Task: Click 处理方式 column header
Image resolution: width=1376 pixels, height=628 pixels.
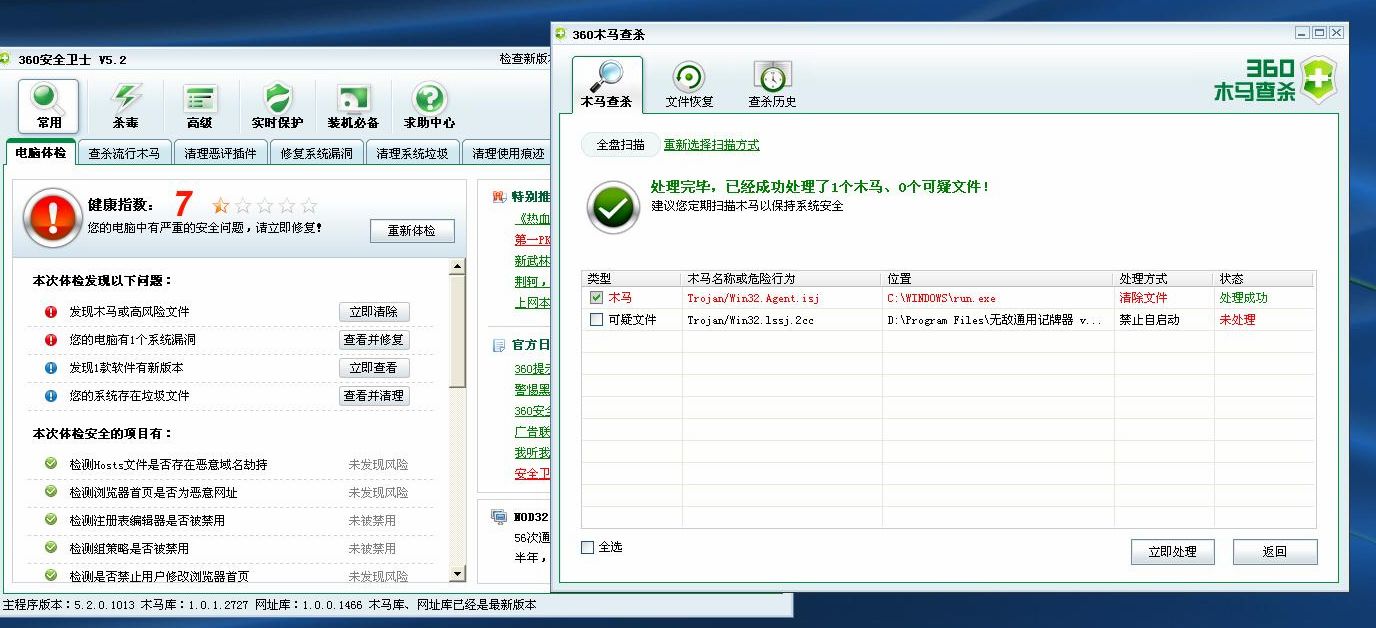Action: [x=1164, y=279]
